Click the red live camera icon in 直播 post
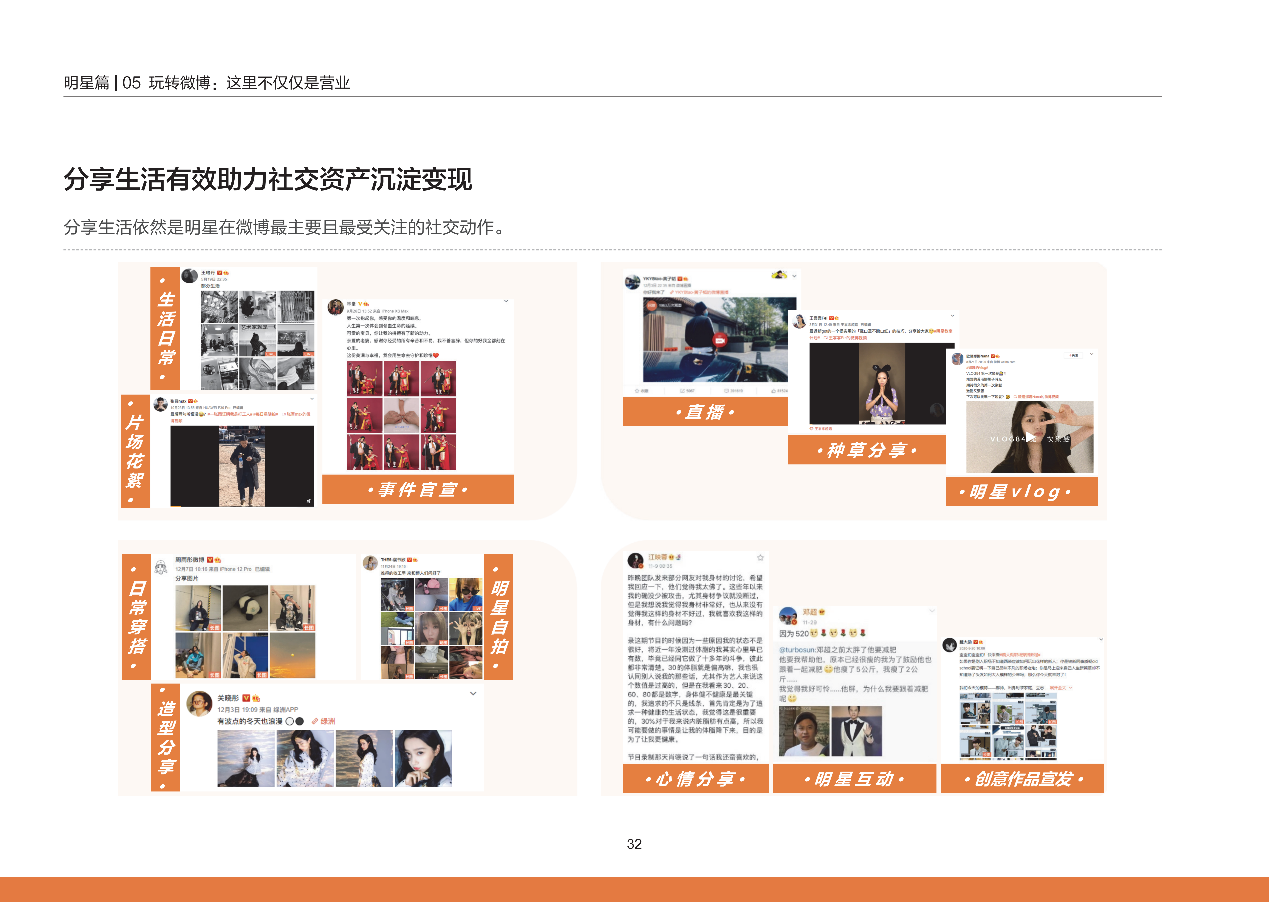 coord(718,340)
